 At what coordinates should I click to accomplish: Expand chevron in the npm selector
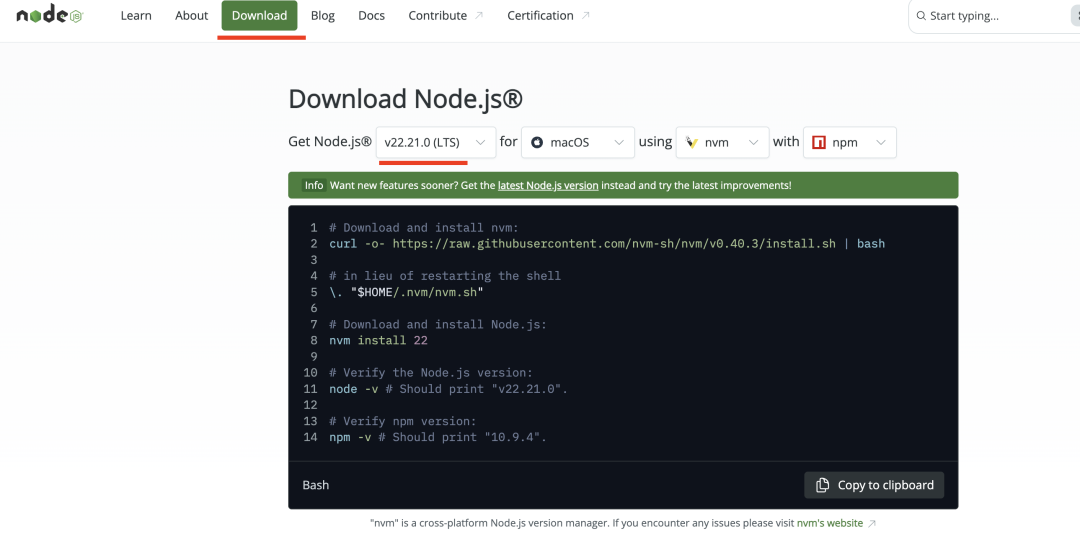(881, 143)
